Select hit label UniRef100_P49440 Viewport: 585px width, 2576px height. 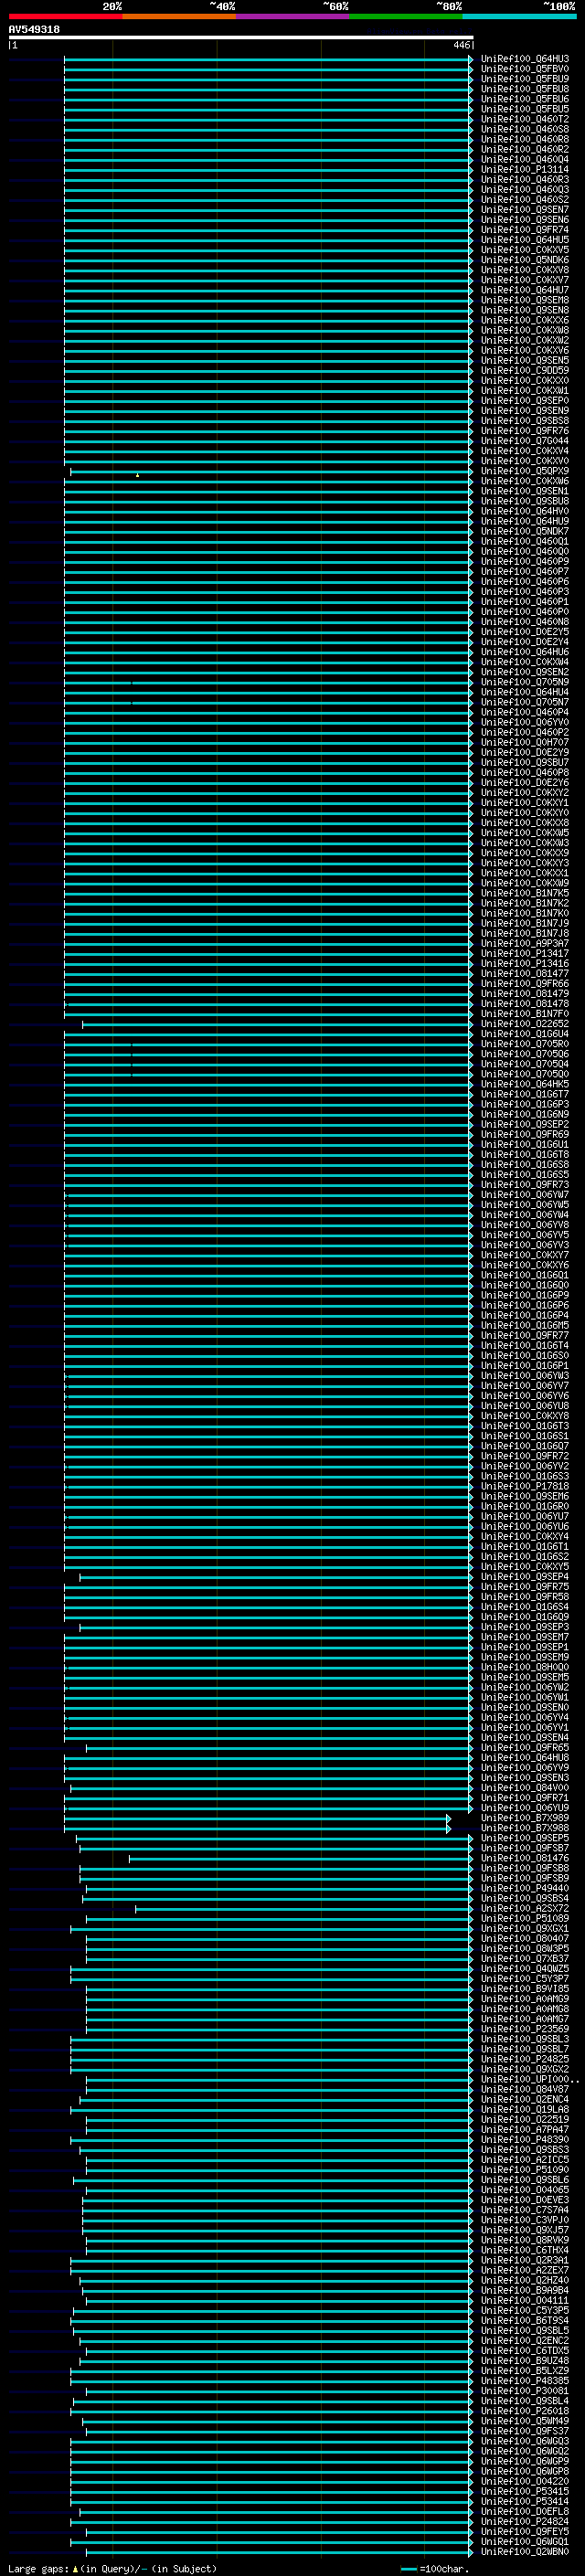point(524,1888)
